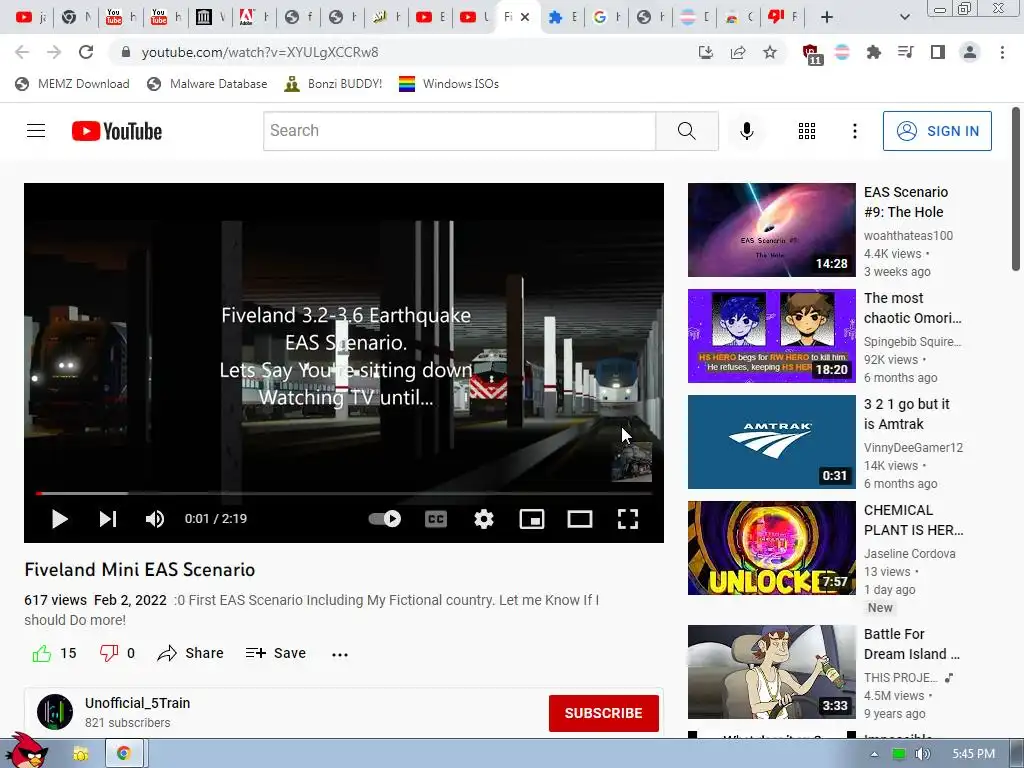Click the URL address bar
This screenshot has width=1024, height=768.
pyautogui.click(x=405, y=52)
